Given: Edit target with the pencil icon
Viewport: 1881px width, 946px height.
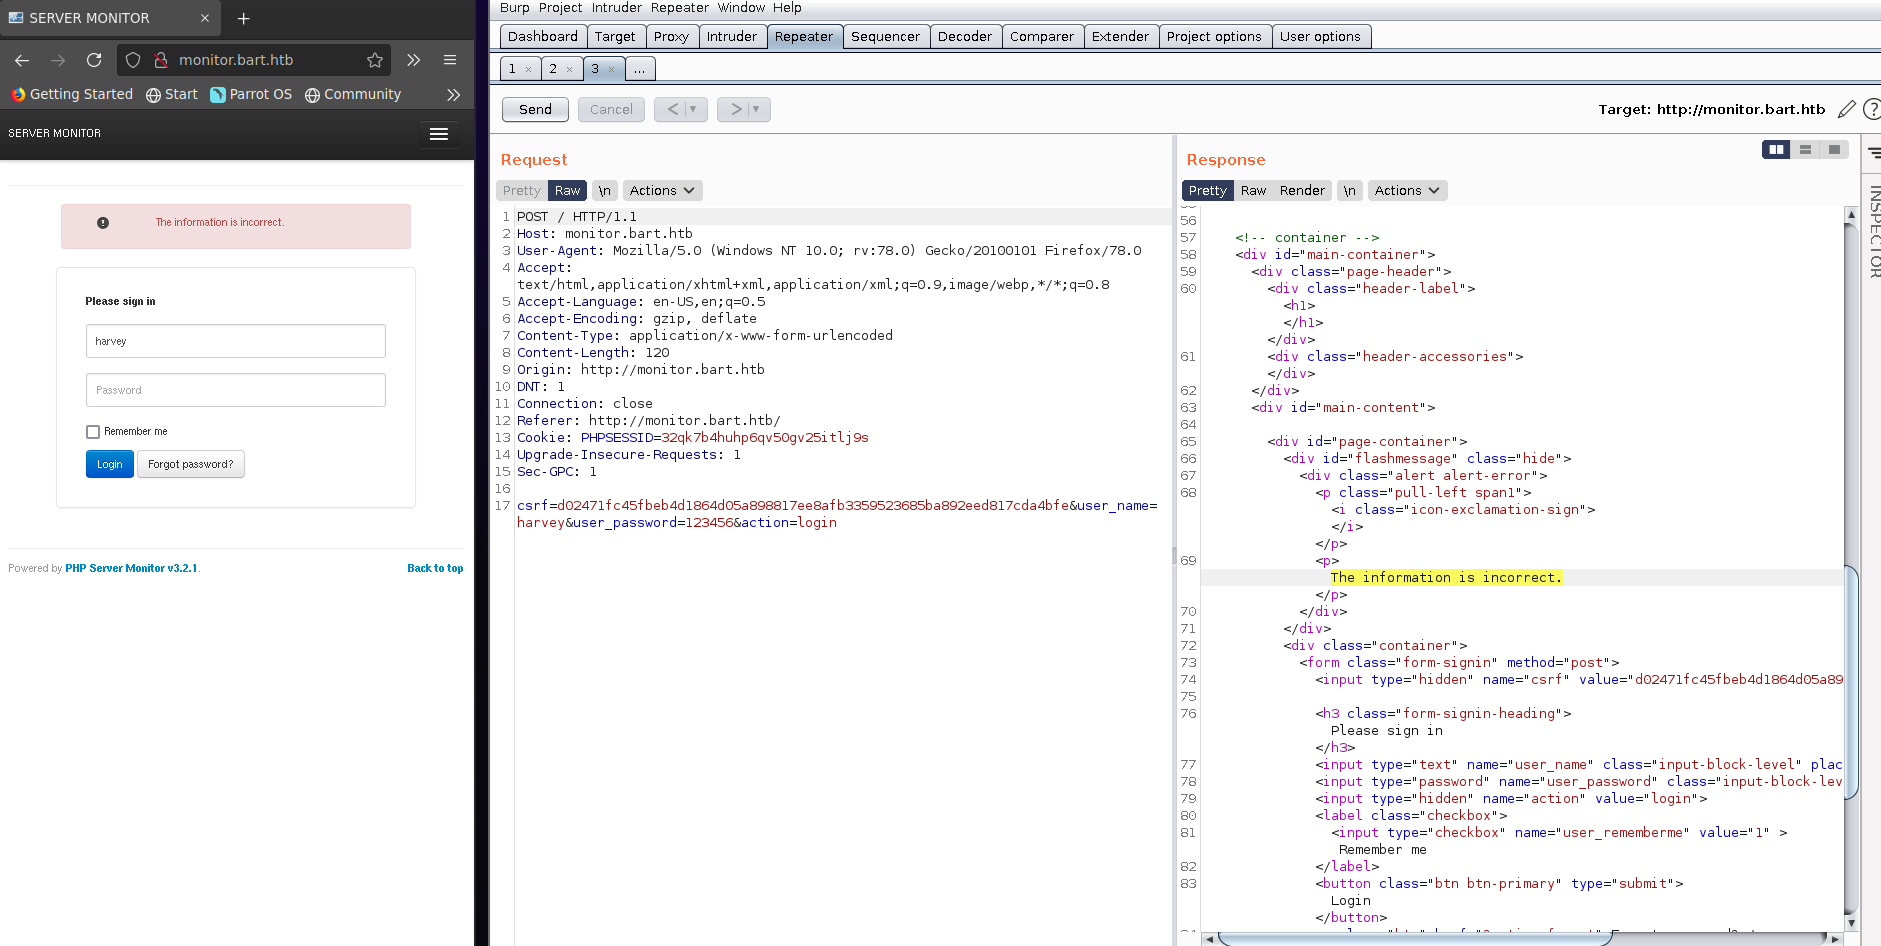Looking at the screenshot, I should pos(1846,110).
